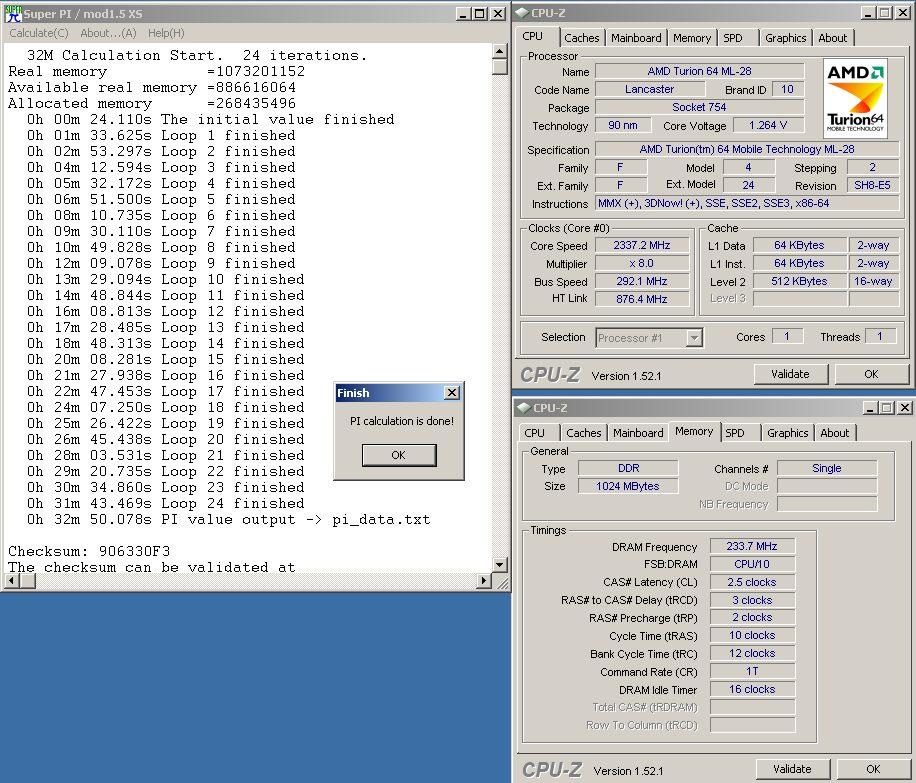Screen dimensions: 916x783
Task: Click the Command Rate value 1T
Action: pyautogui.click(x=752, y=671)
